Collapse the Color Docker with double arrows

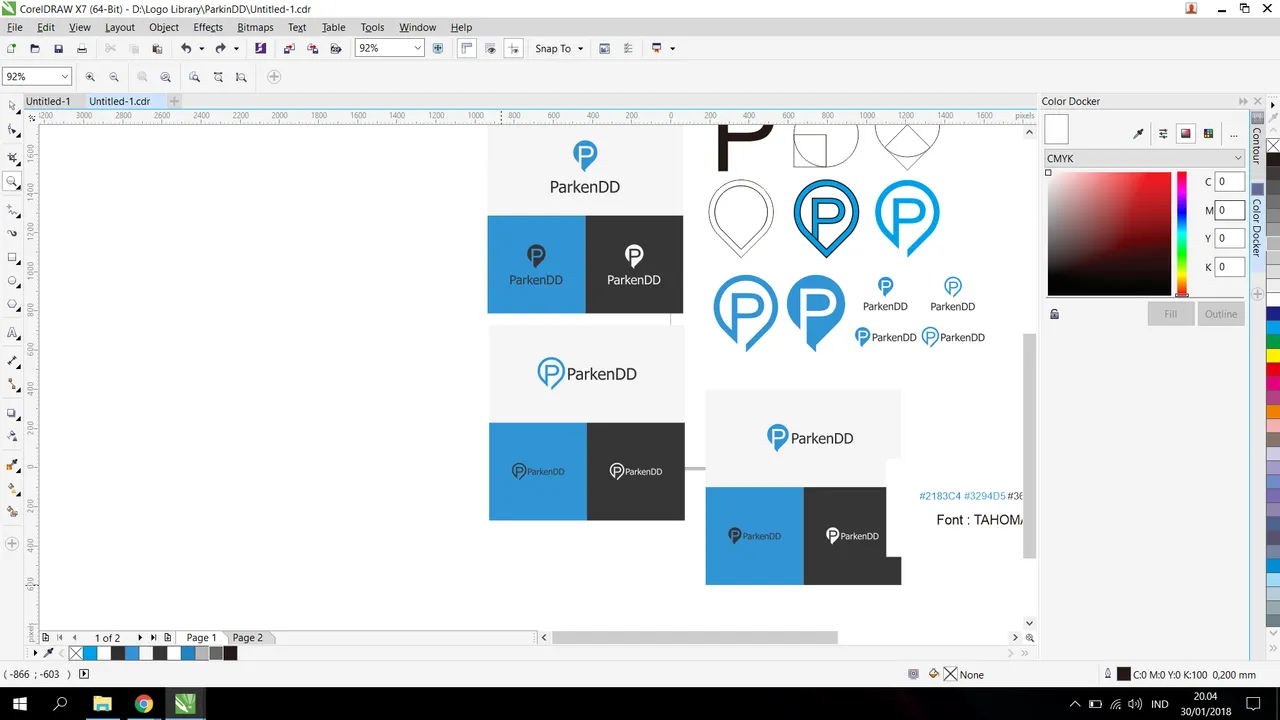pyautogui.click(x=1243, y=101)
